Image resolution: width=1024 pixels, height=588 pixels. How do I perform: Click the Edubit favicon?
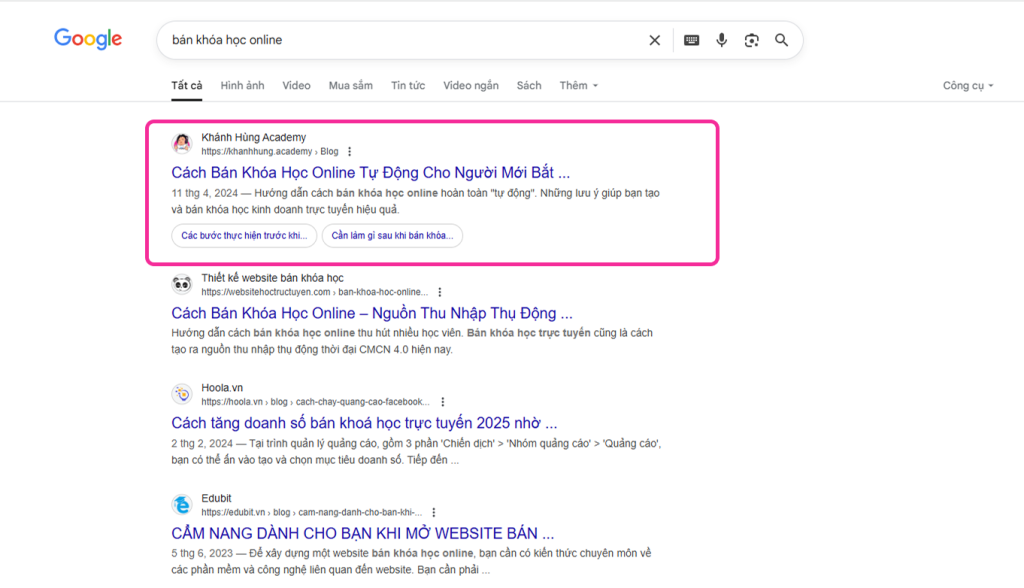click(x=182, y=504)
